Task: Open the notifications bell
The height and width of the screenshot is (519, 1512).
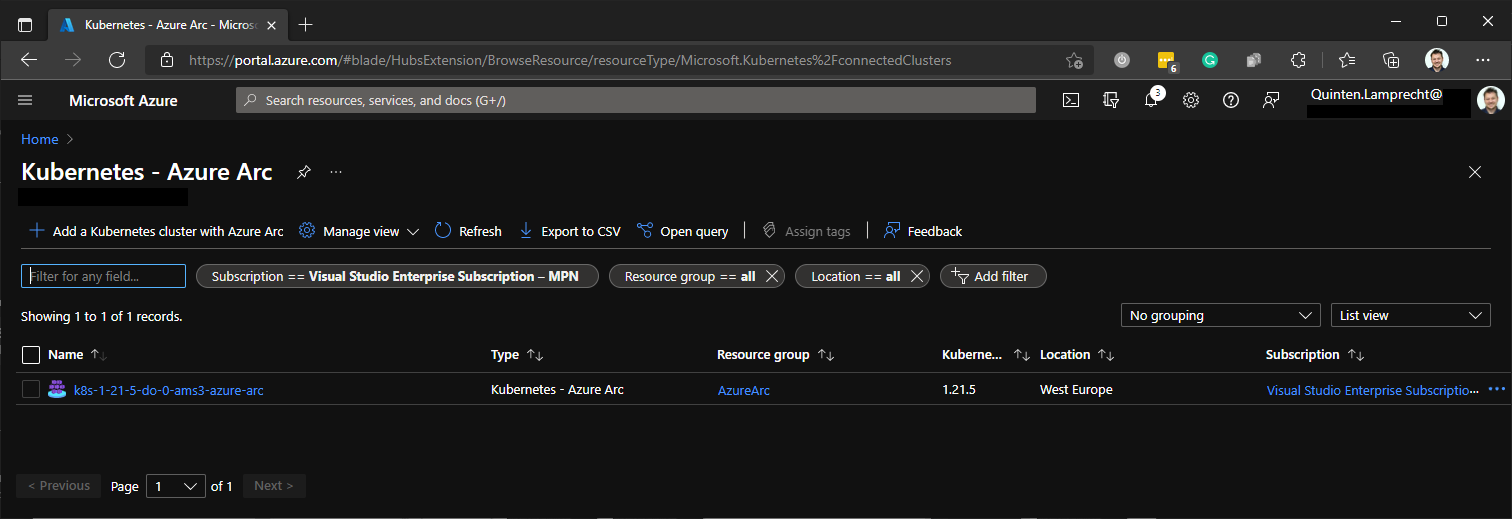Action: point(1151,100)
